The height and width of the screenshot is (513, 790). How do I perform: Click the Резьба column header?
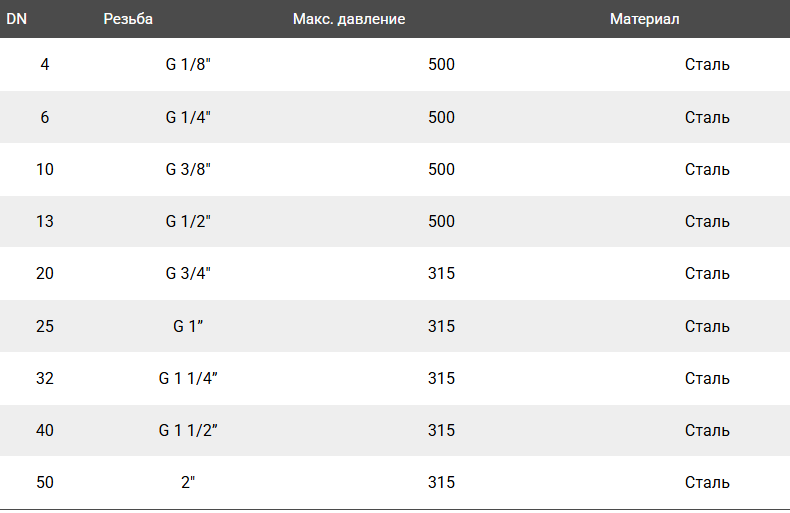coord(128,19)
